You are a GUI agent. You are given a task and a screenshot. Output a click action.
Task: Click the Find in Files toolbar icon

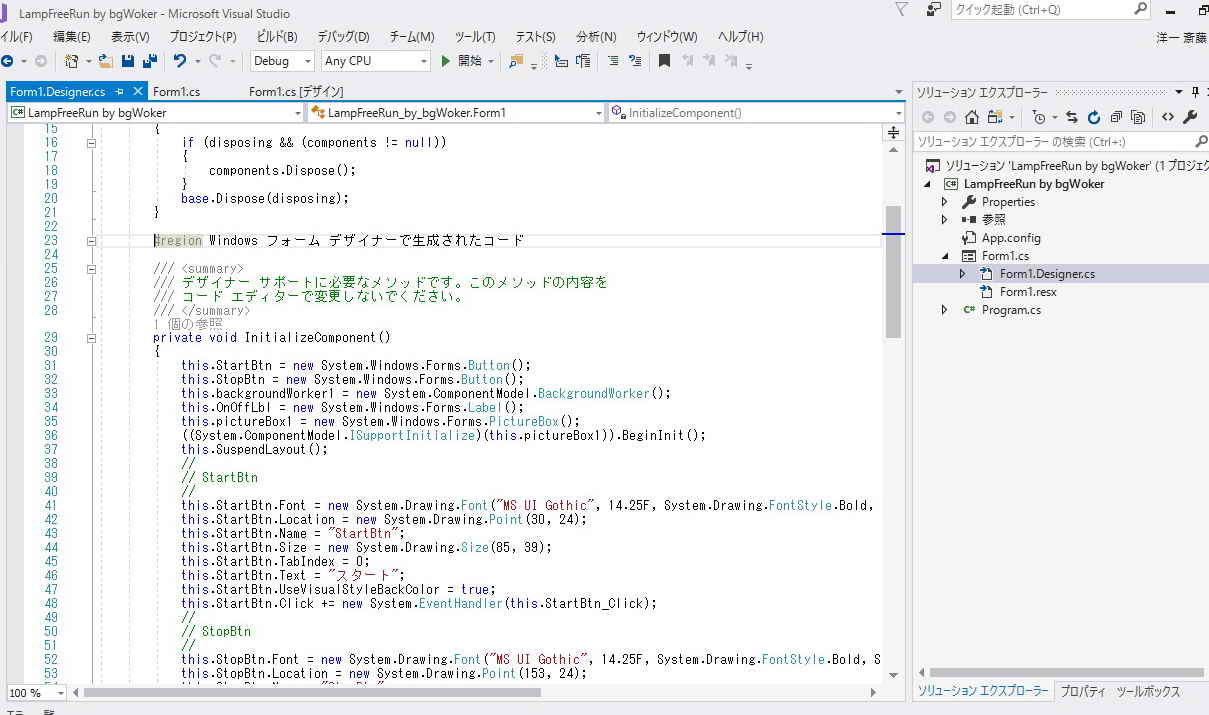click(516, 61)
